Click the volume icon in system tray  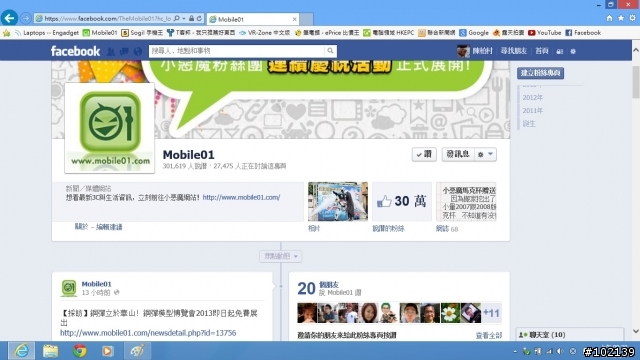[560, 351]
